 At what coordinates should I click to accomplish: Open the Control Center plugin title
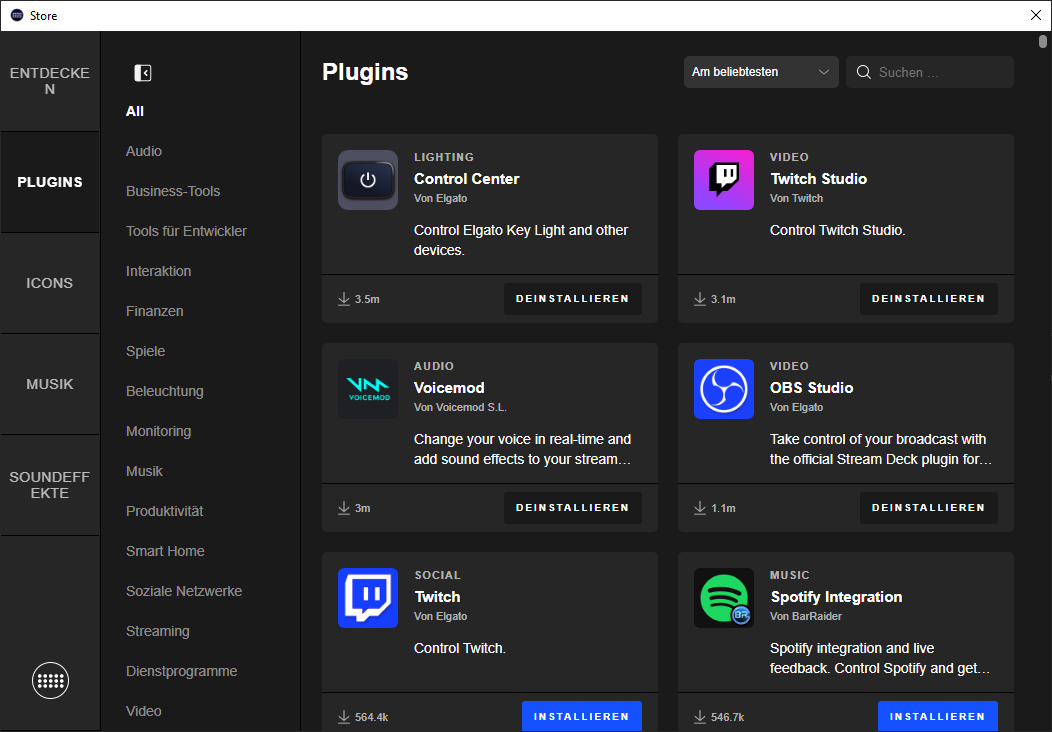click(x=466, y=178)
